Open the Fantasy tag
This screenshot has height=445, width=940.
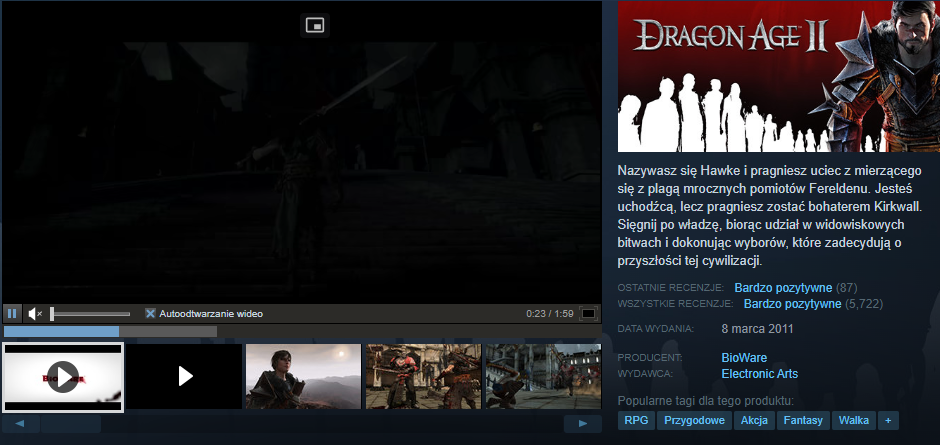tap(802, 420)
